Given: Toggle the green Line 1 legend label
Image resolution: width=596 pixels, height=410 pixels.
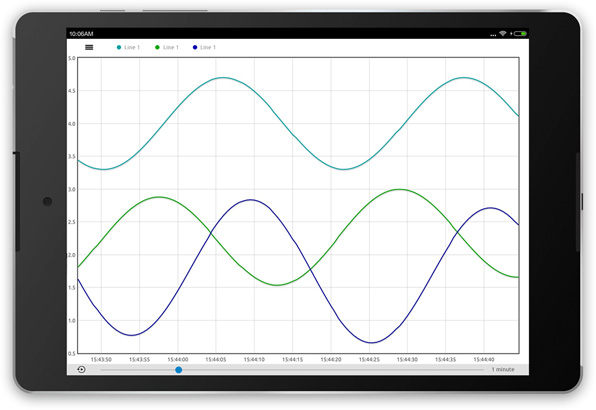Looking at the screenshot, I should (171, 47).
